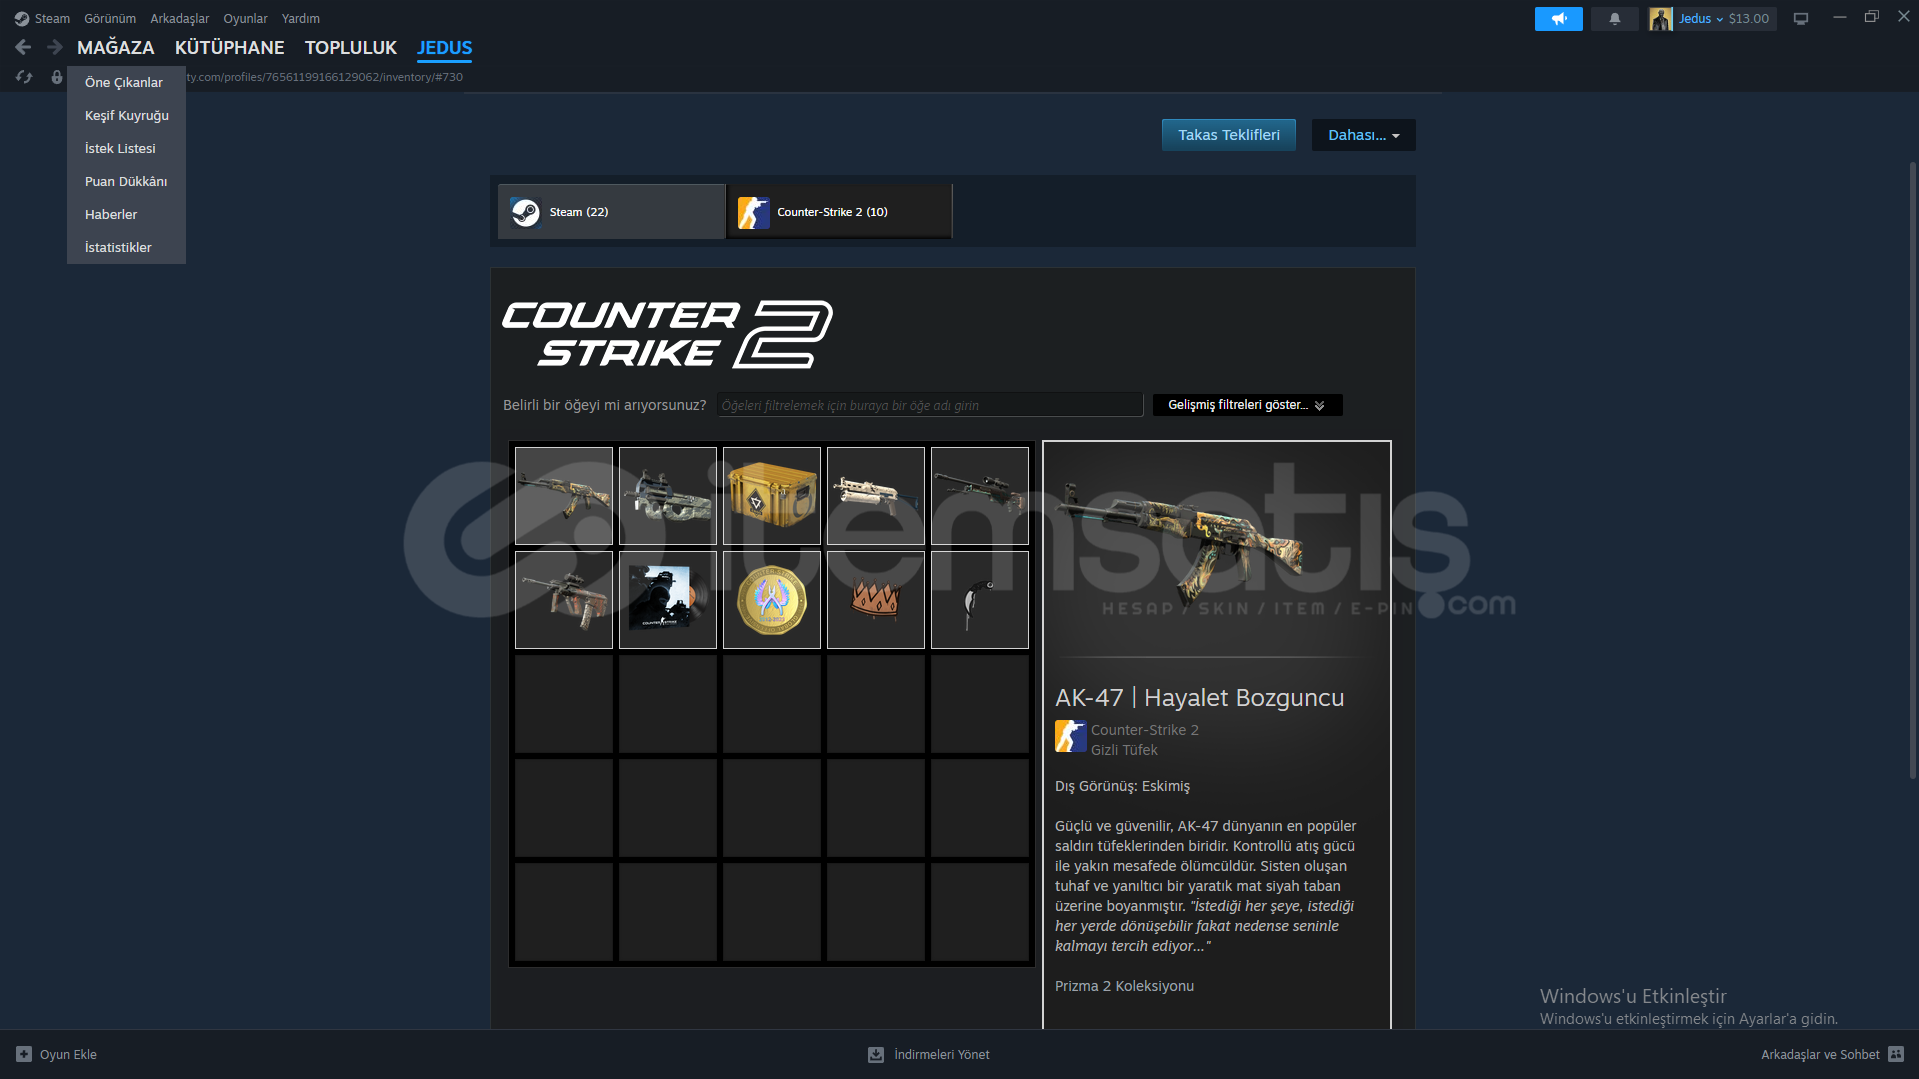The width and height of the screenshot is (1919, 1079).
Task: Click the item filter search field
Action: 930,405
